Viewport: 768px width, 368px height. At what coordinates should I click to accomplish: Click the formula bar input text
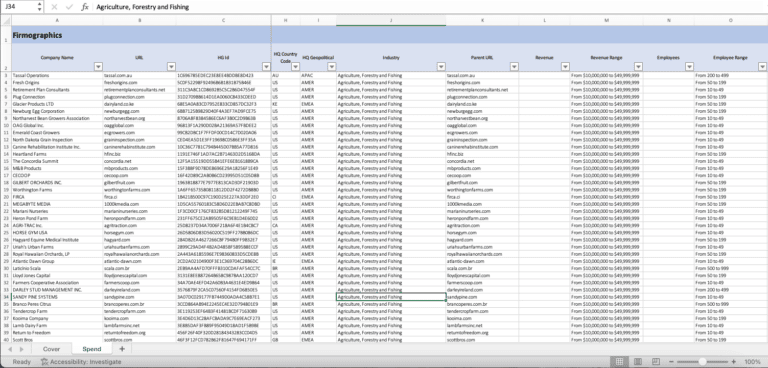[143, 7]
